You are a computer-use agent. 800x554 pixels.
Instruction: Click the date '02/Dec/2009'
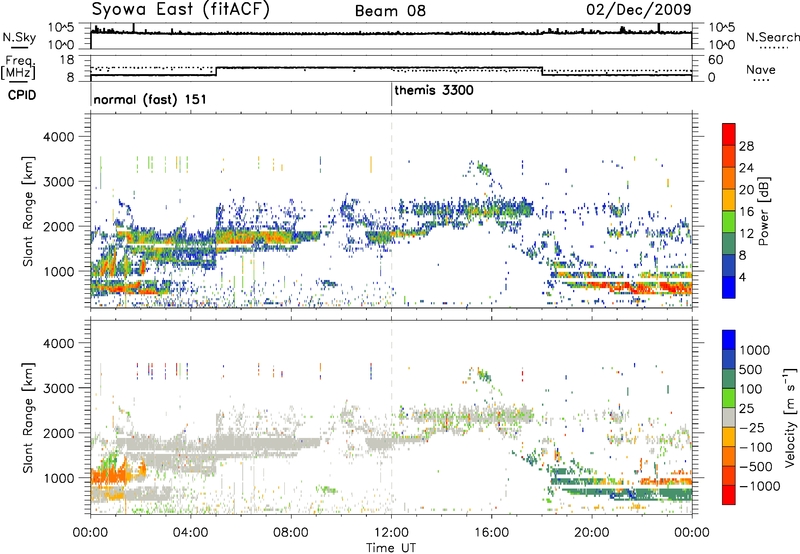coord(639,10)
